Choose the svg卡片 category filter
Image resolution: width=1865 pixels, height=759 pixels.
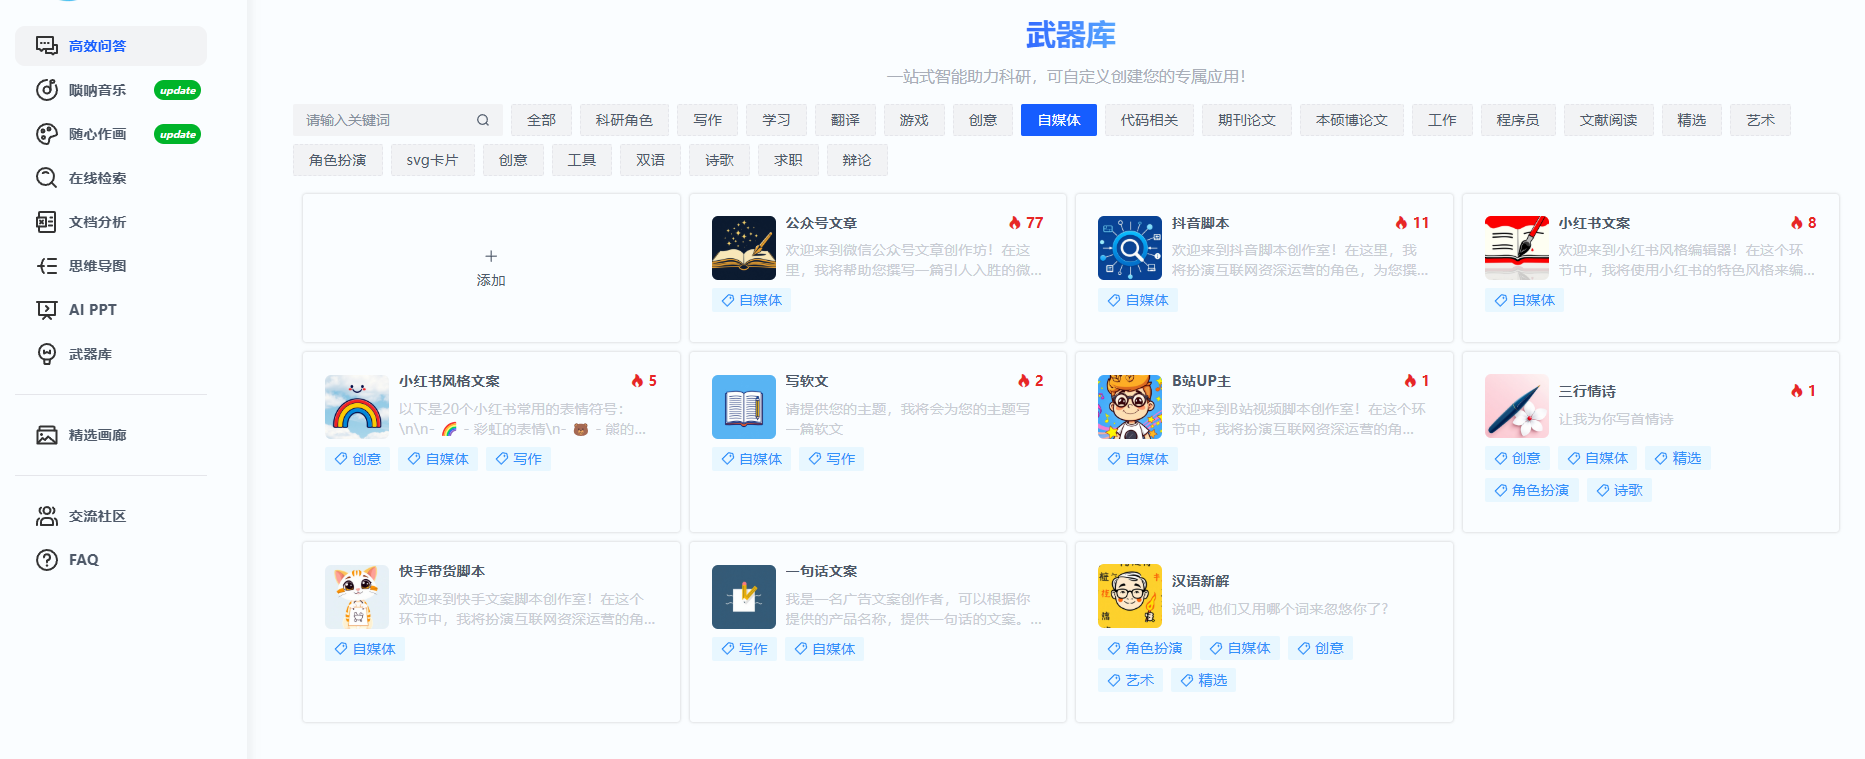432,160
